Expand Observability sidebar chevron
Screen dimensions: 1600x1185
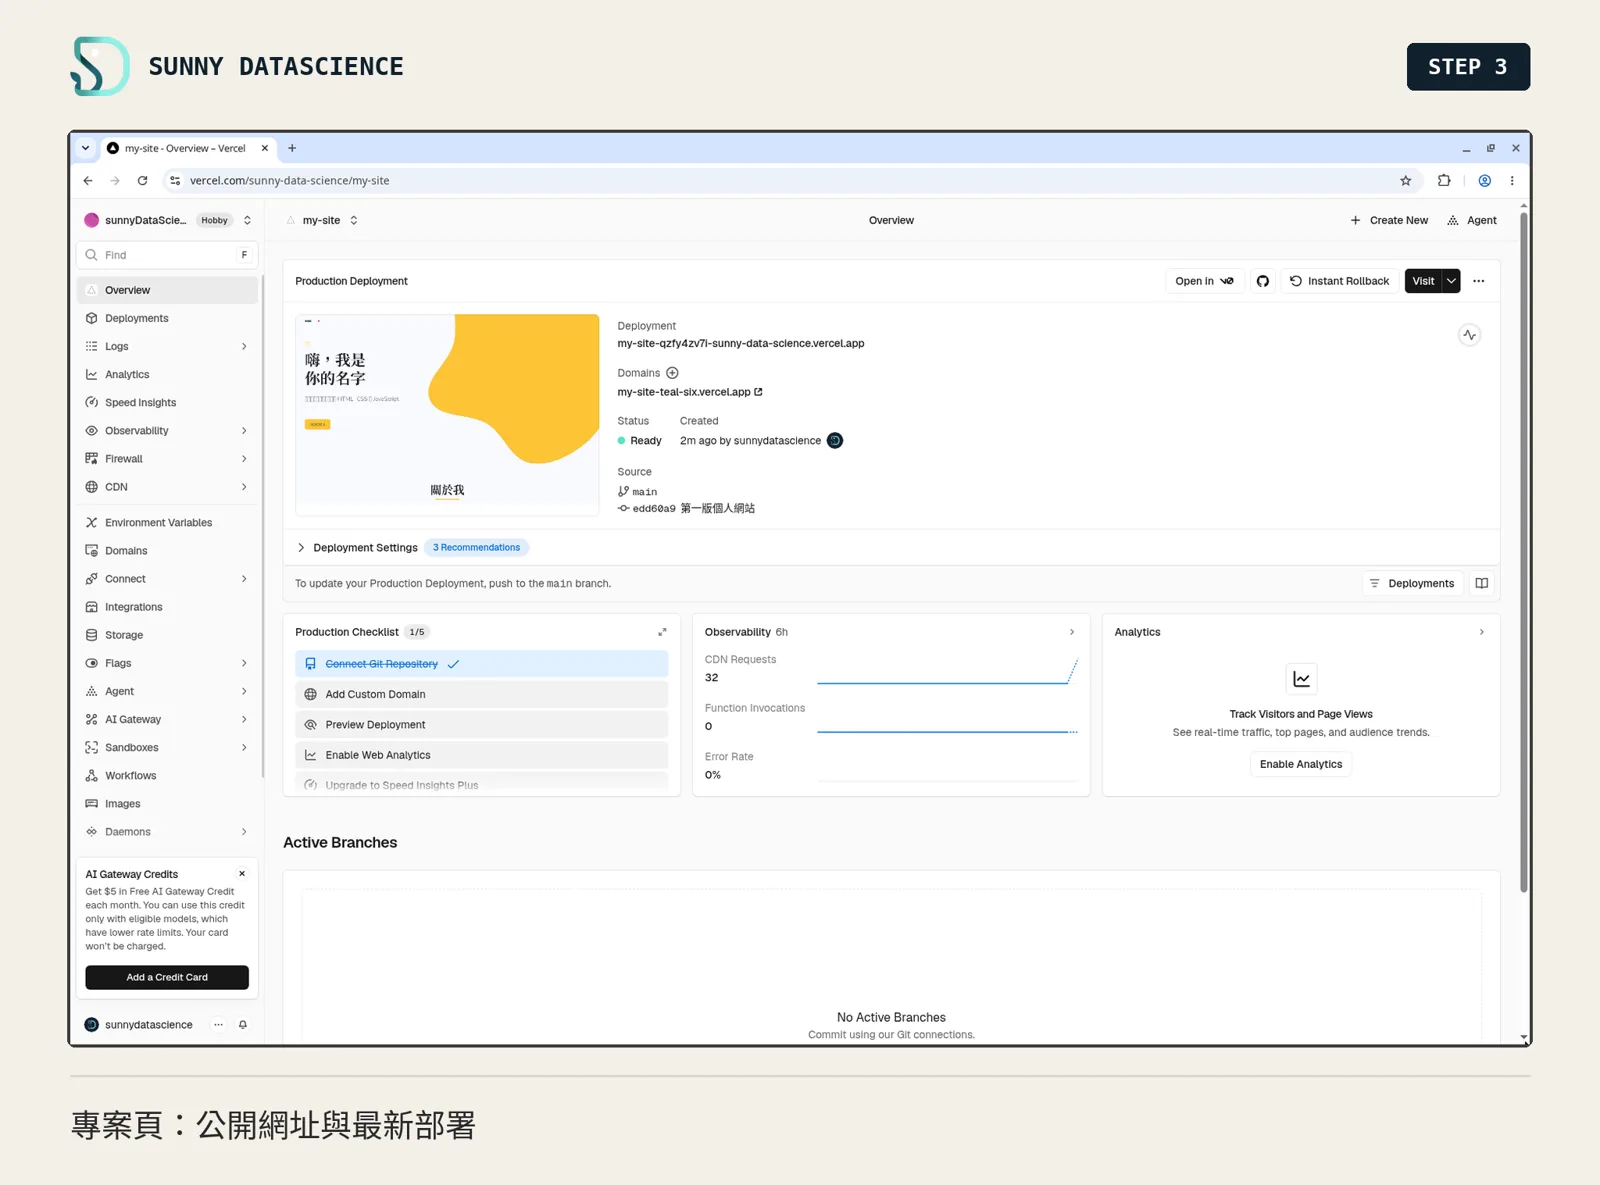pos(244,431)
